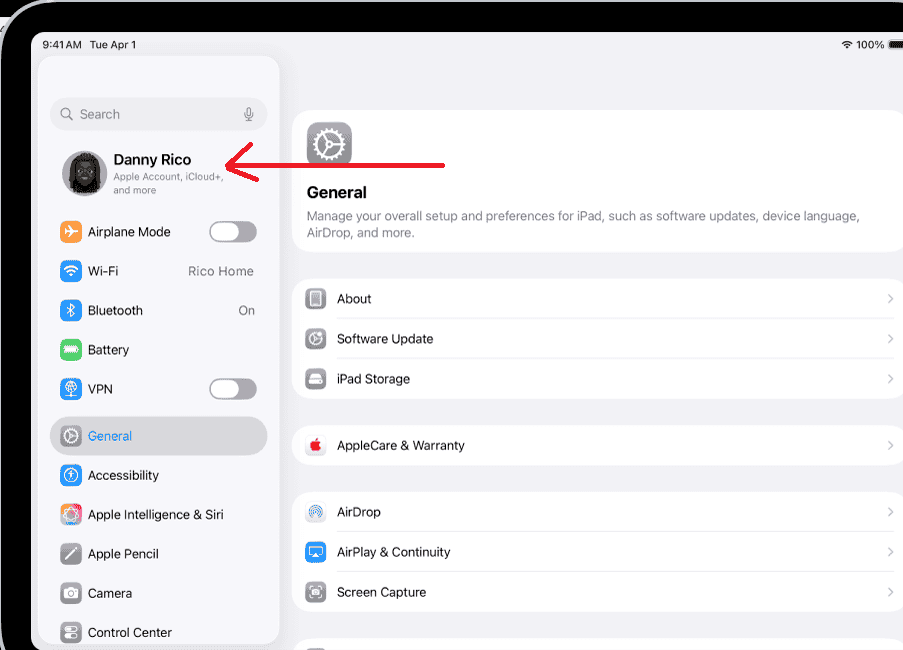Expand the Software Update row chevron

click(x=890, y=339)
